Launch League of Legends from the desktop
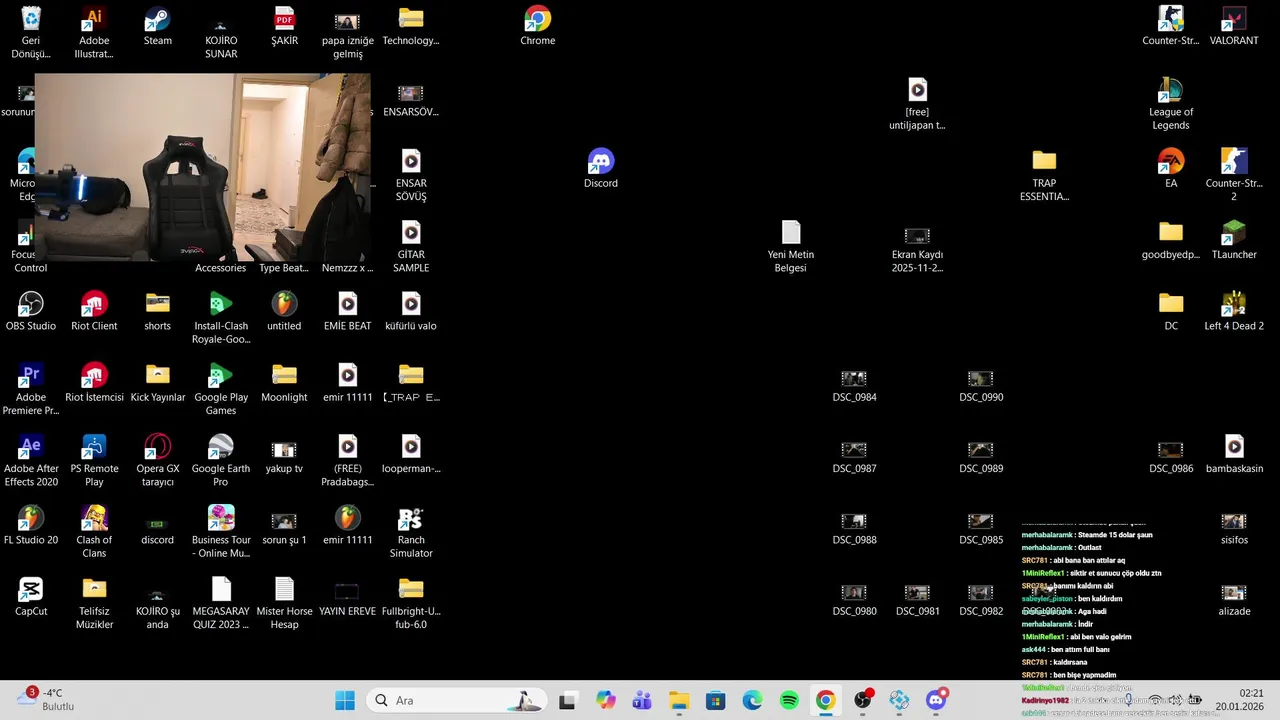 (1171, 103)
